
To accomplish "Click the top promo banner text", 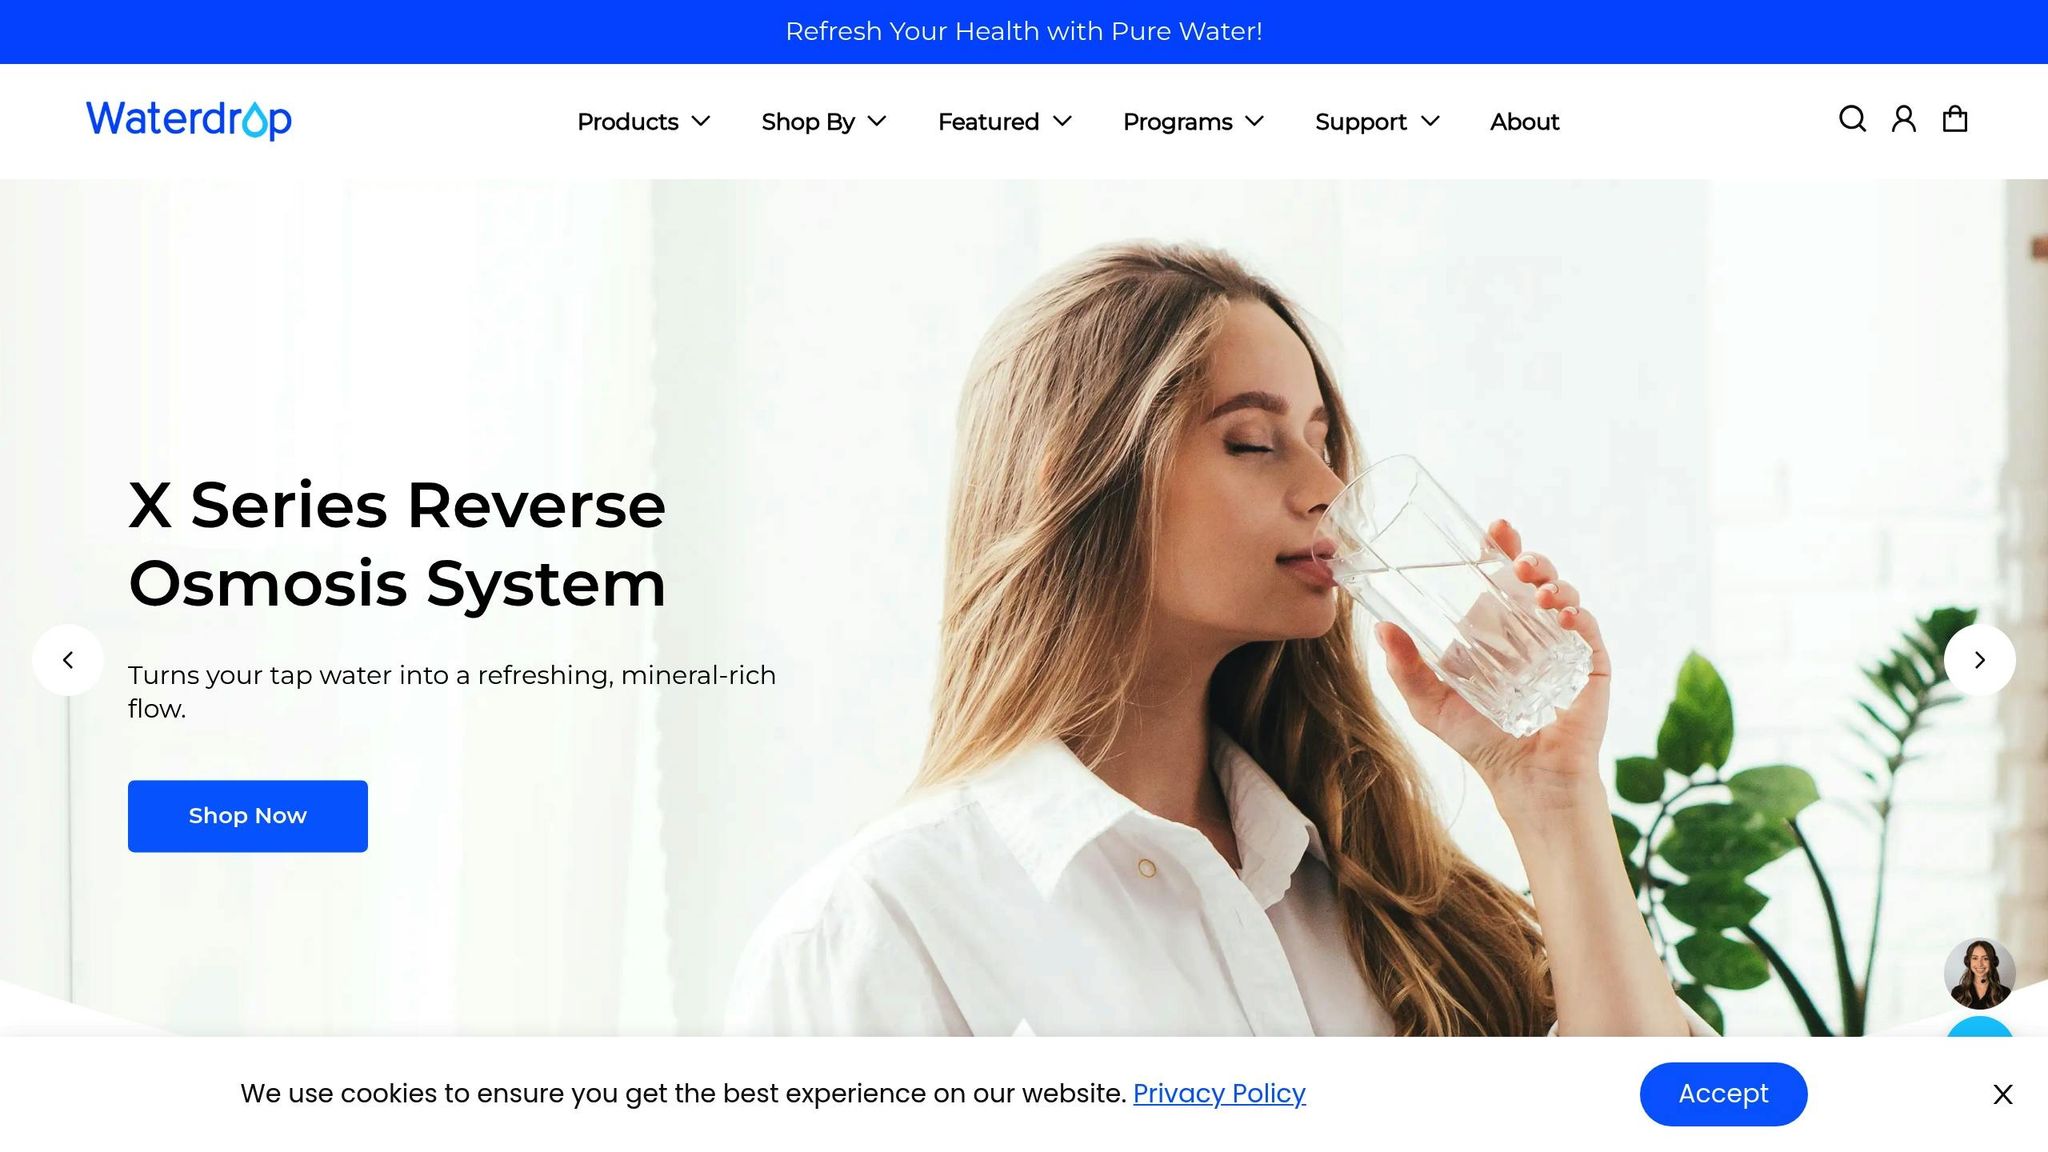I will pos(1024,32).
